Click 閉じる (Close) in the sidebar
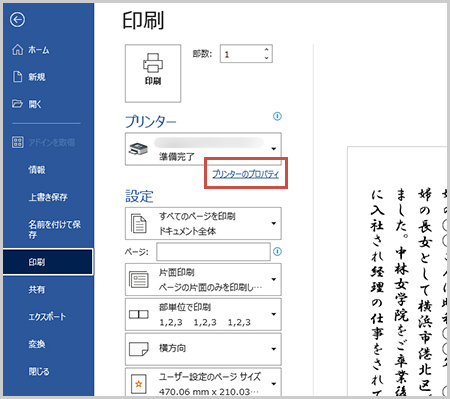450x399 pixels. coord(39,371)
